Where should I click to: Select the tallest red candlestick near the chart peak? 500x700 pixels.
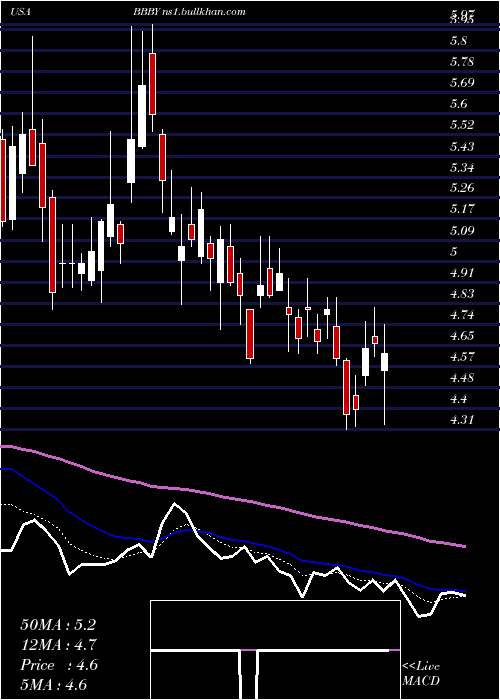(x=152, y=84)
